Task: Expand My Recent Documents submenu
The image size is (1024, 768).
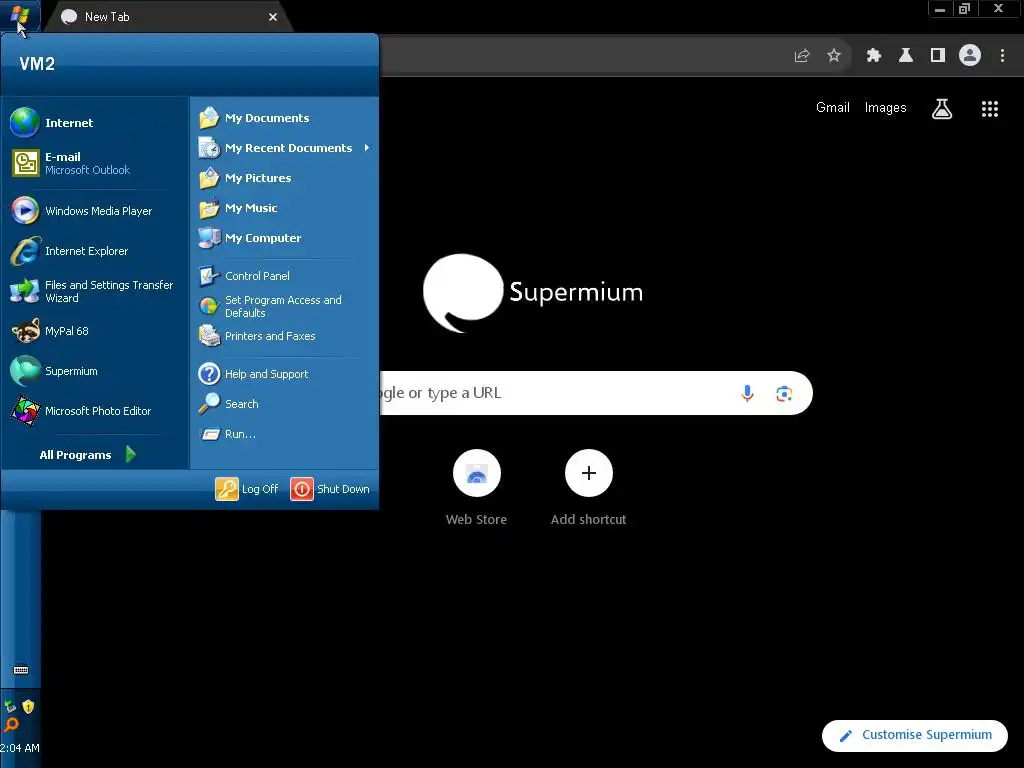Action: 284,148
